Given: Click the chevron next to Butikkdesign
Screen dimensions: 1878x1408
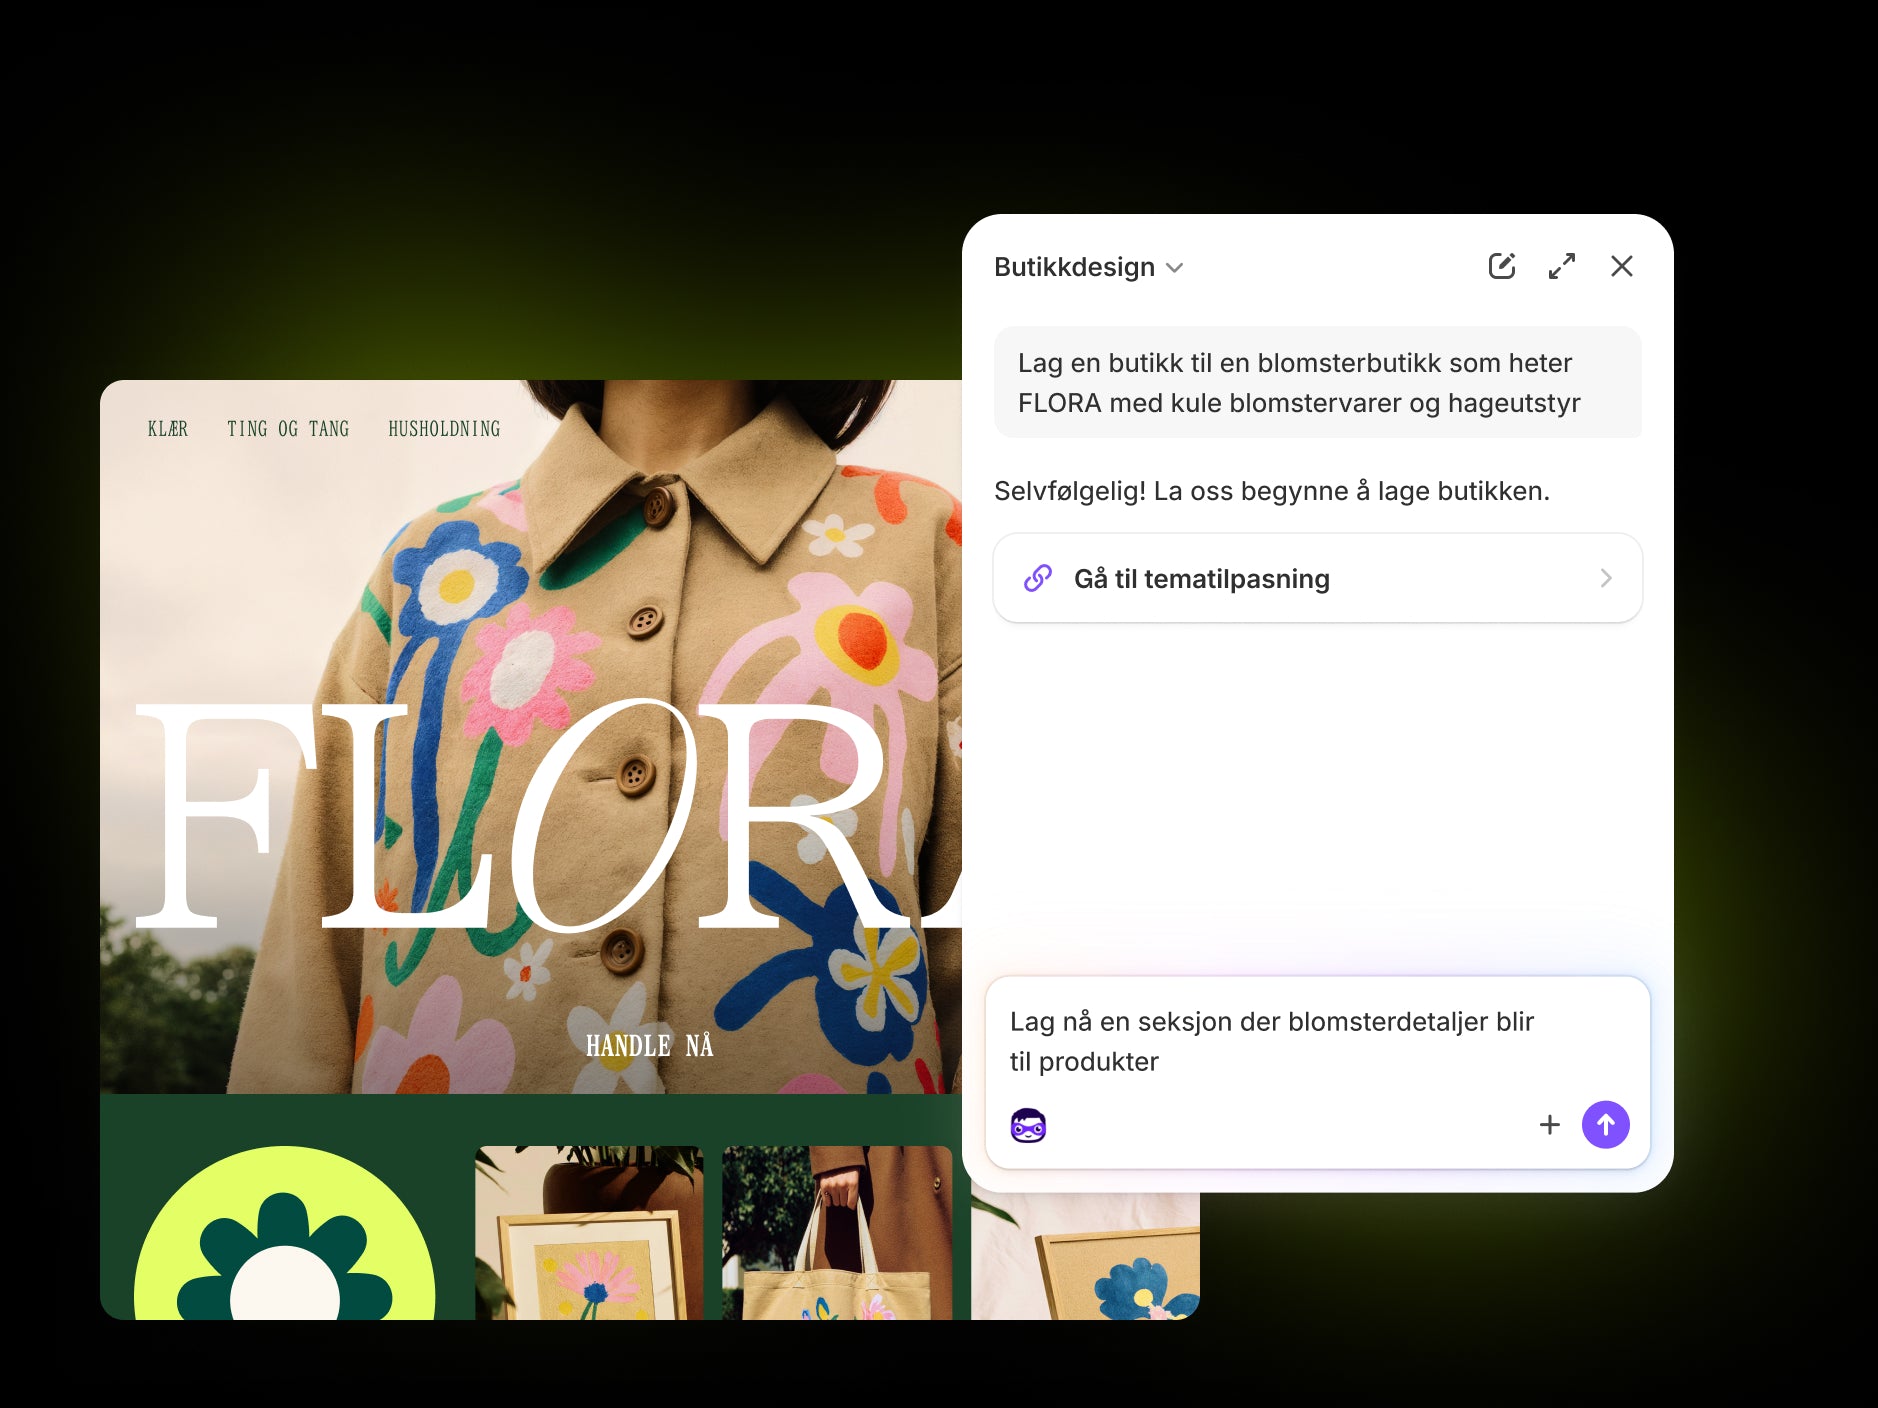Looking at the screenshot, I should coord(1175,268).
